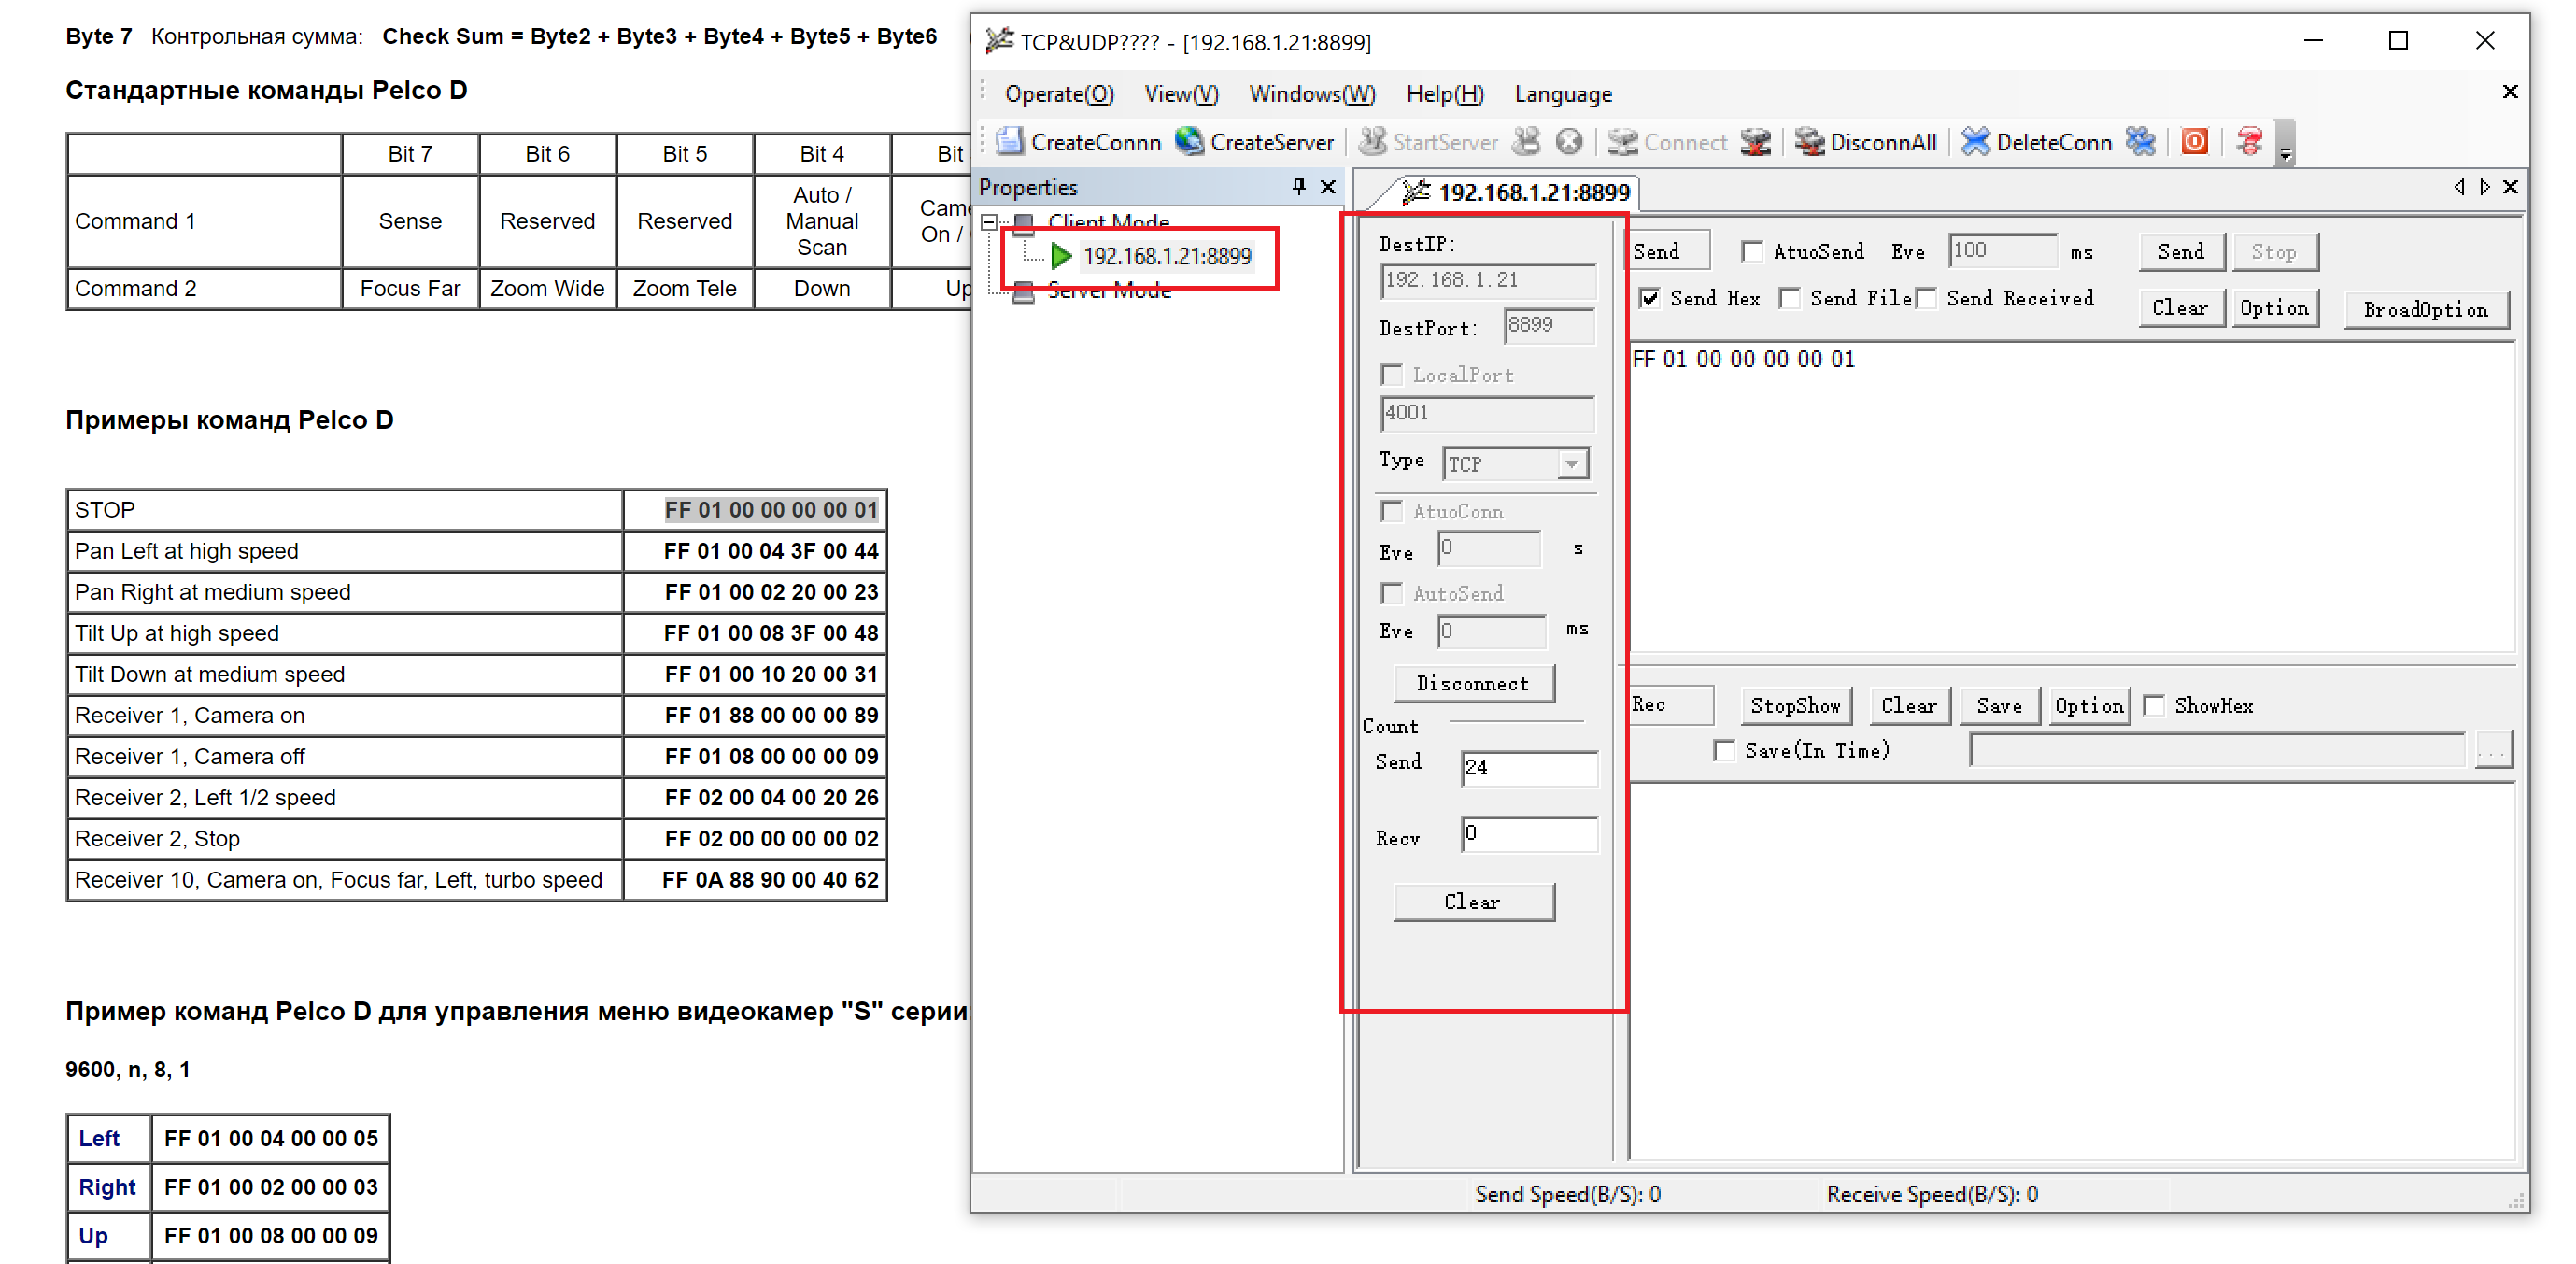Pin the Properties panel with pushpin icon
2576x1264 pixels.
pyautogui.click(x=1299, y=187)
